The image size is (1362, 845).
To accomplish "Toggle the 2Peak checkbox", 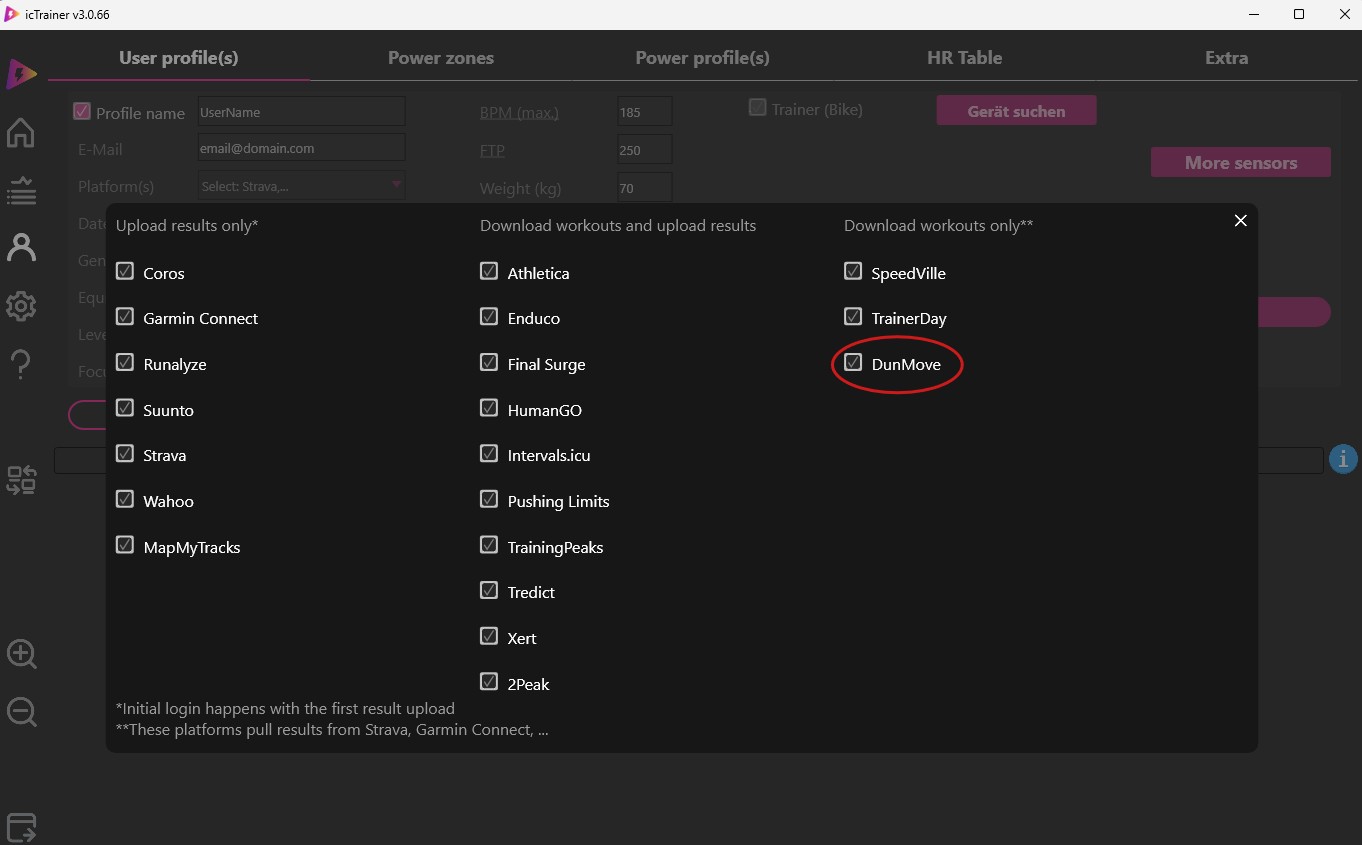I will tap(489, 682).
